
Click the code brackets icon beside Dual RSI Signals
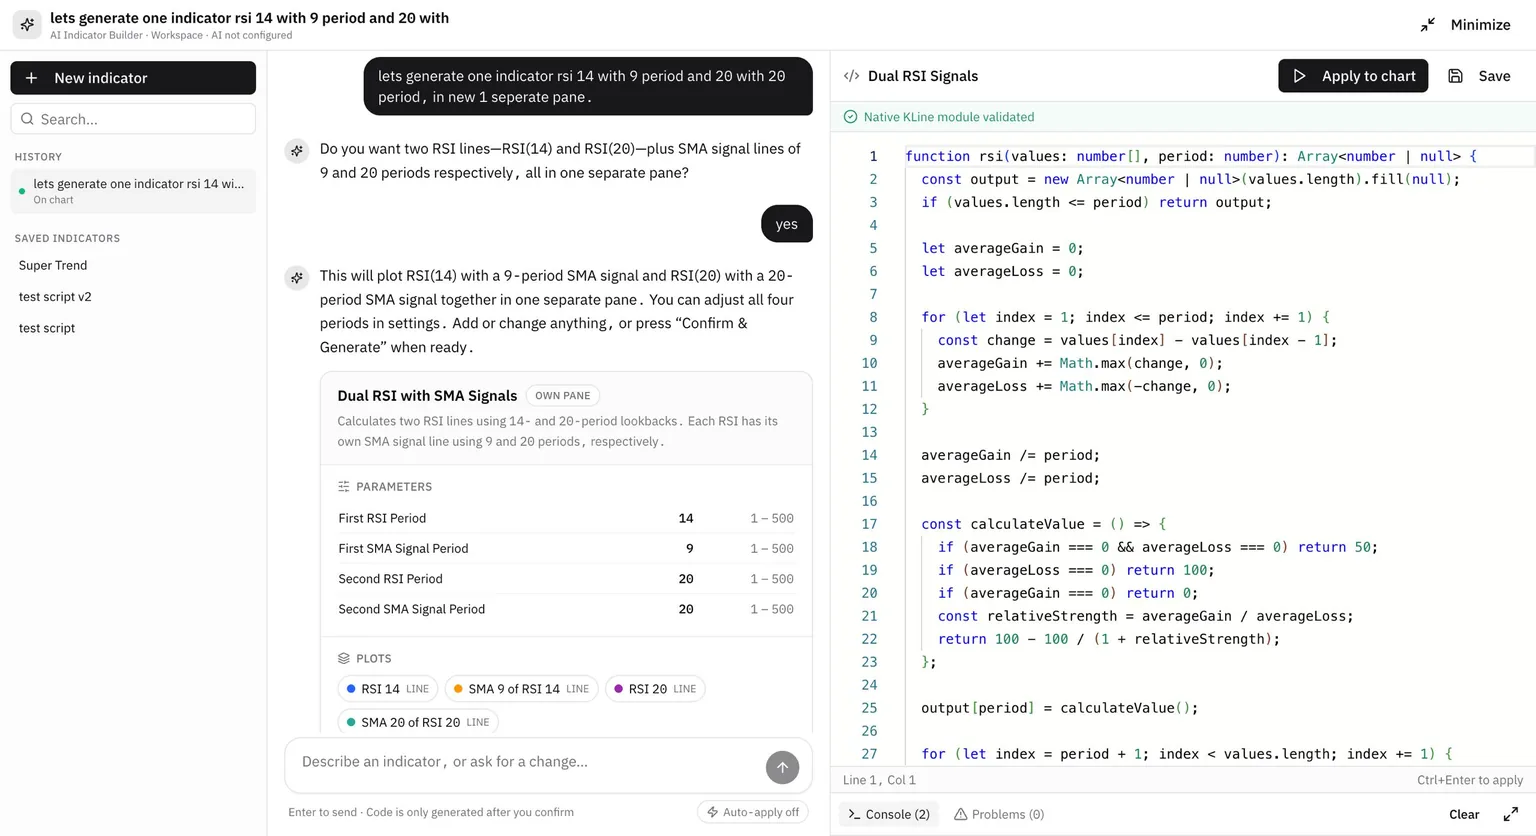tap(851, 76)
